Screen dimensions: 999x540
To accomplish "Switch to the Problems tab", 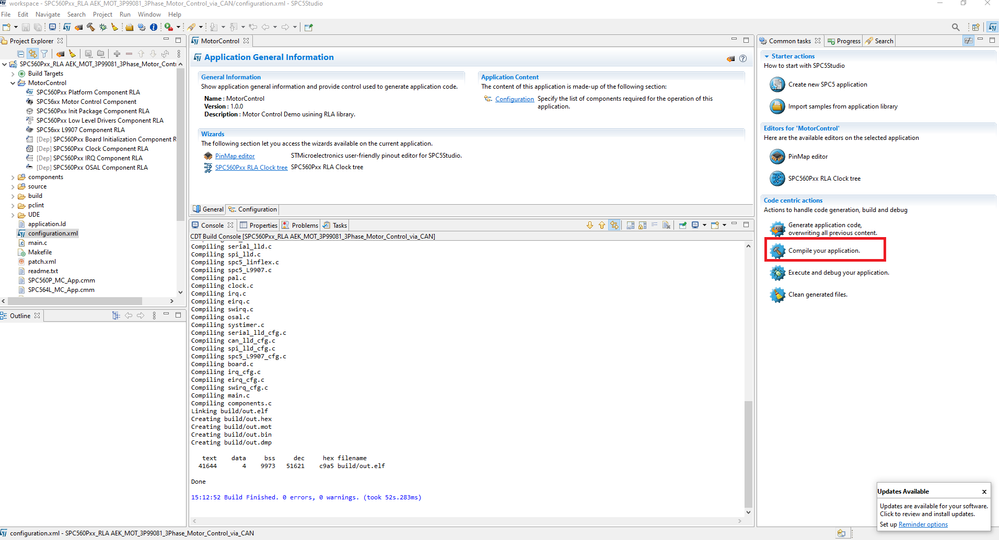I will [x=300, y=225].
